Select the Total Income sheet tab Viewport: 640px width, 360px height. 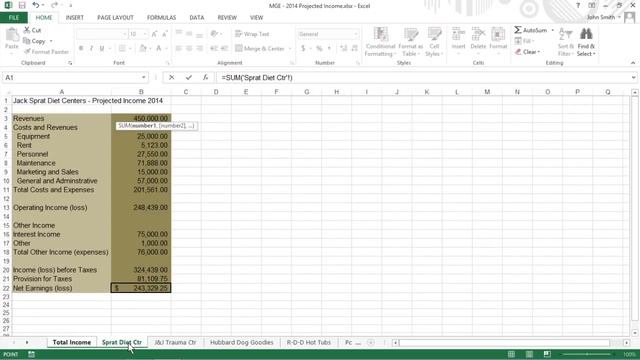click(x=72, y=342)
